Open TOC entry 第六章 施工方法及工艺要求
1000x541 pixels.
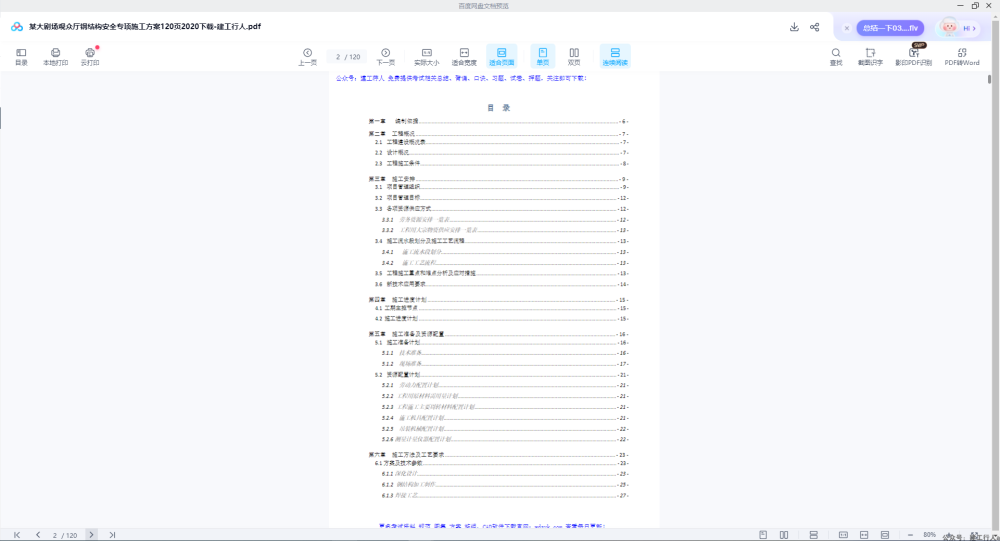click(498, 455)
